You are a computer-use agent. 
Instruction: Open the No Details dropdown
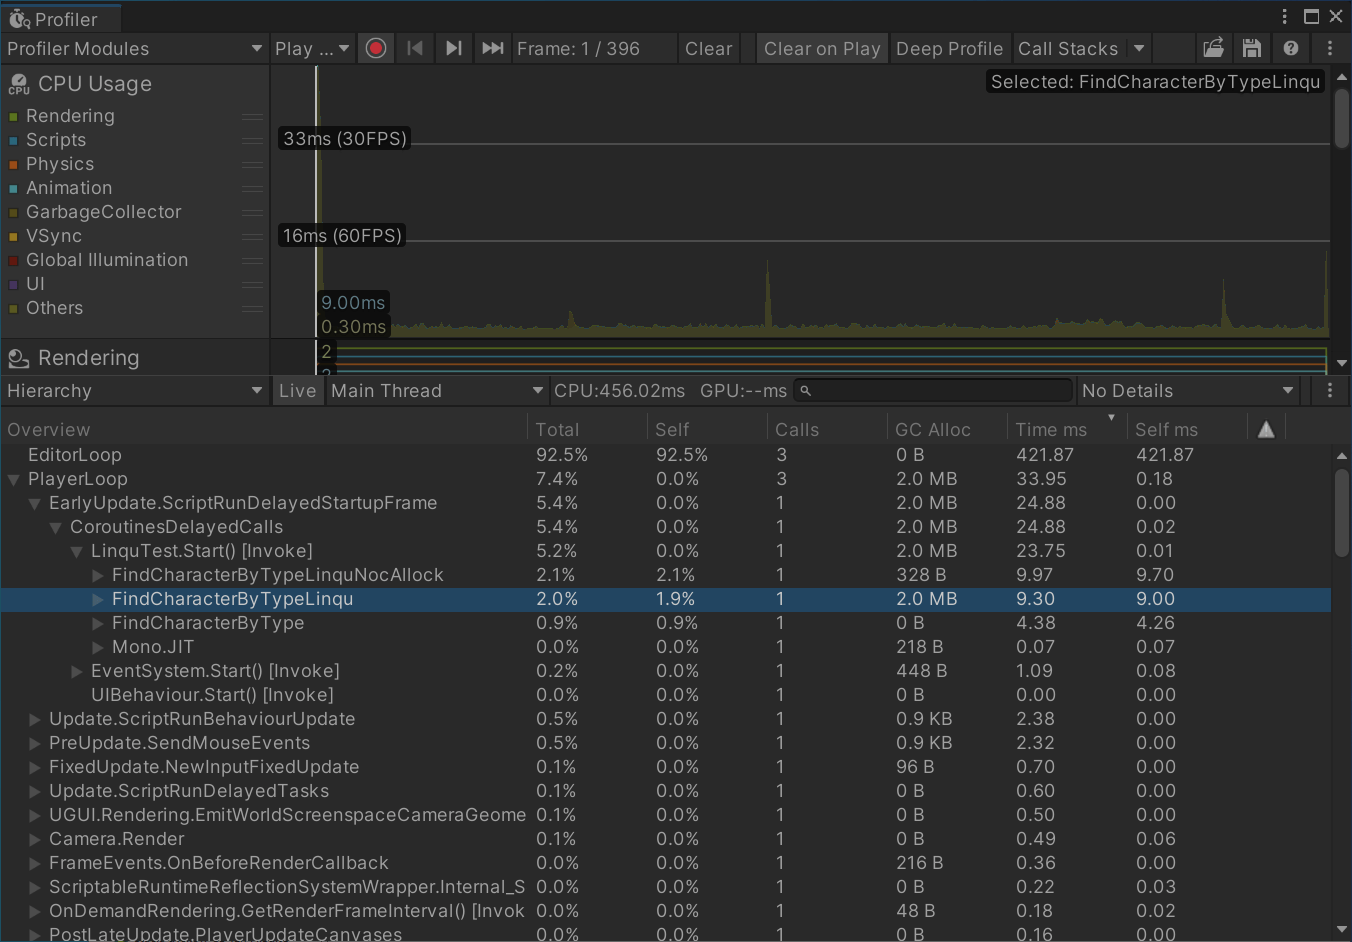pos(1188,391)
